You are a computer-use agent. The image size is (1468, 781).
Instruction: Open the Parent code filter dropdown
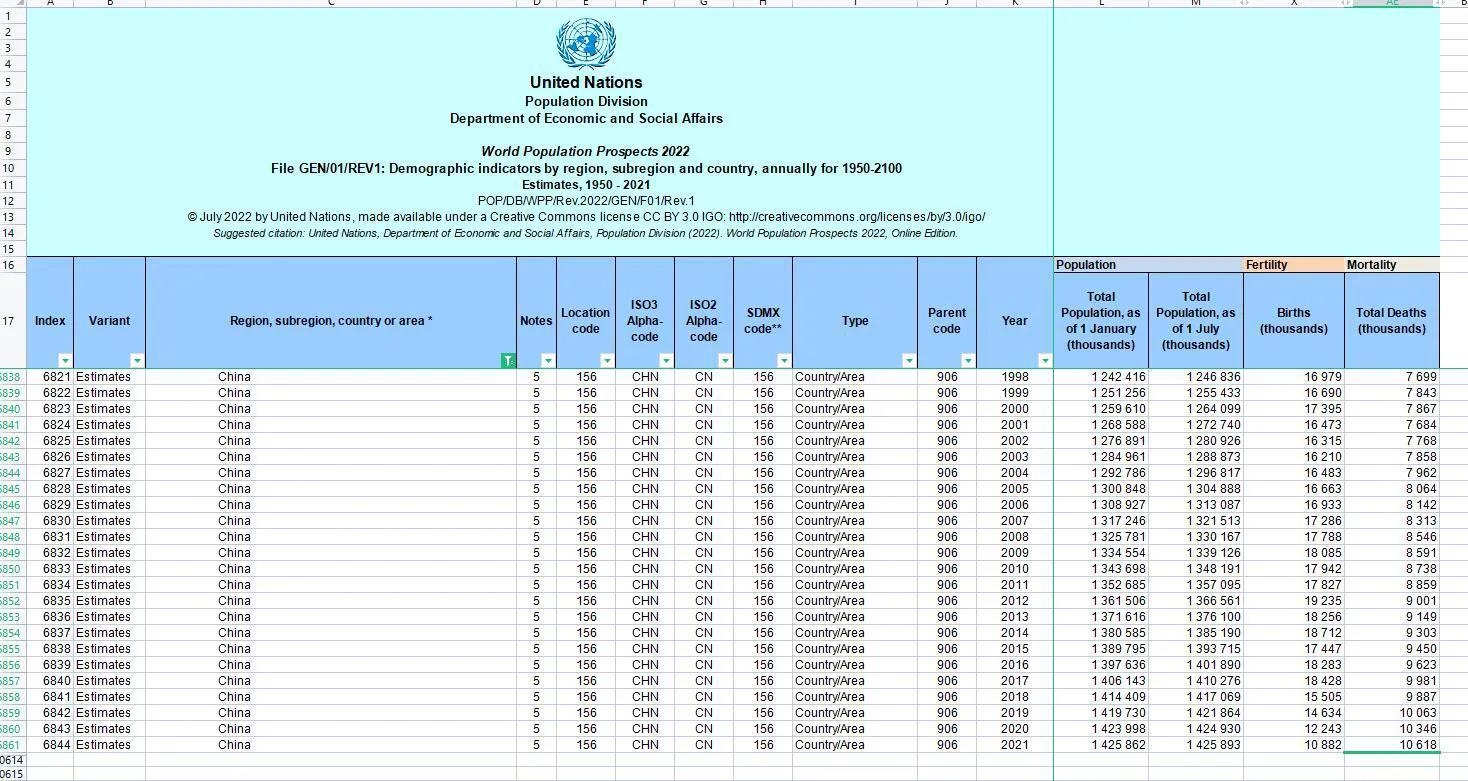coord(968,360)
